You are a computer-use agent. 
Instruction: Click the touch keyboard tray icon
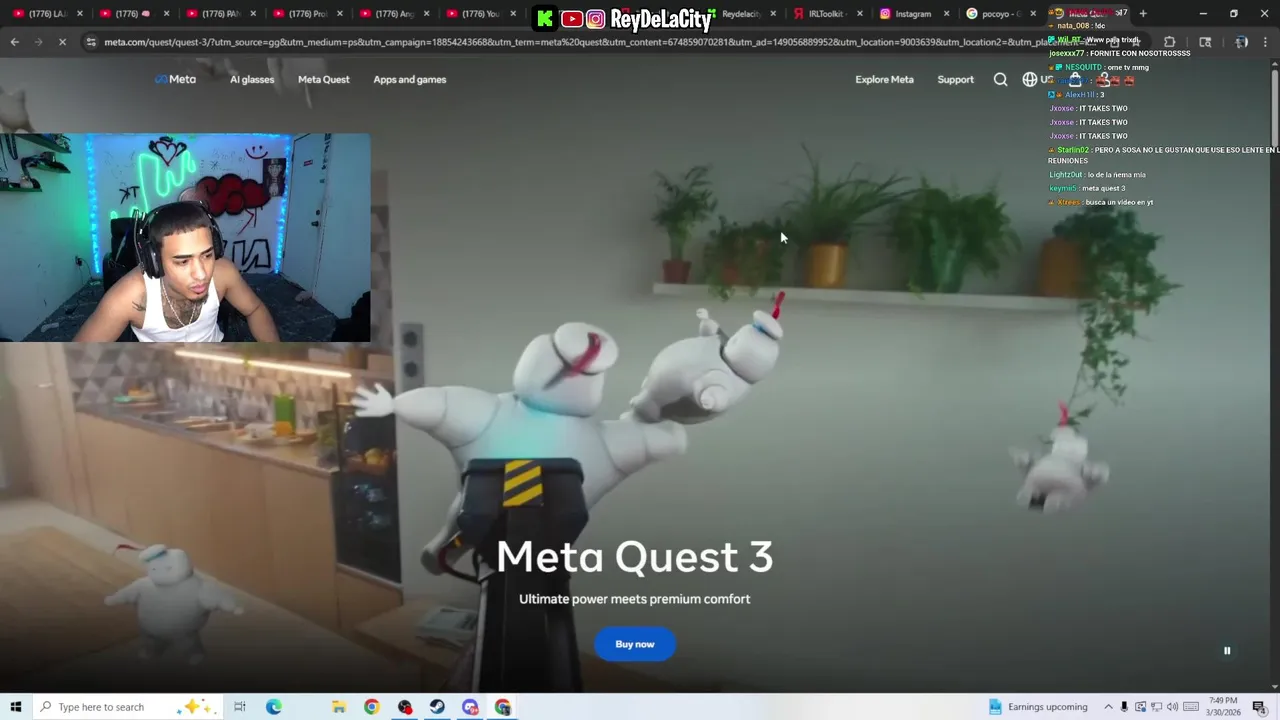click(1190, 707)
